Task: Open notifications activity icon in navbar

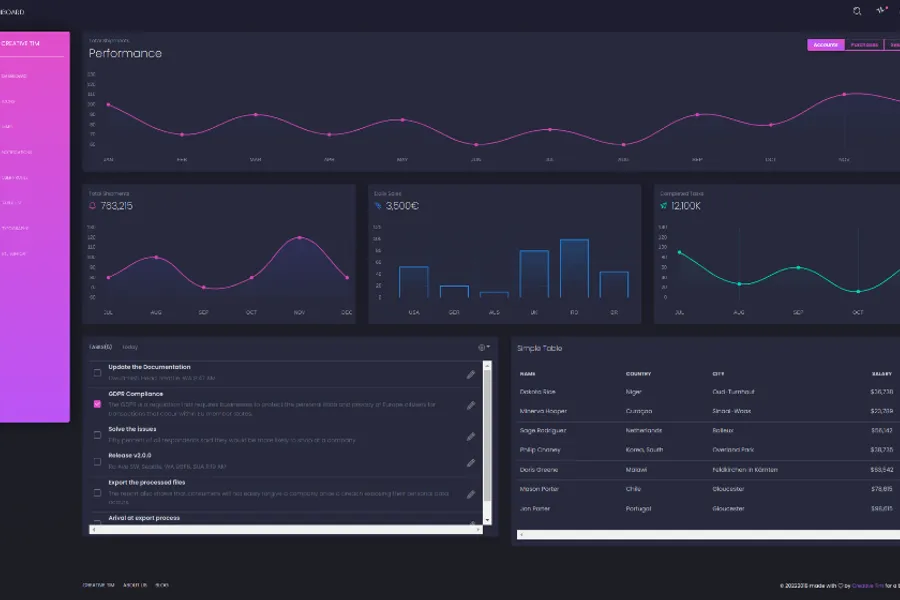Action: tap(881, 11)
